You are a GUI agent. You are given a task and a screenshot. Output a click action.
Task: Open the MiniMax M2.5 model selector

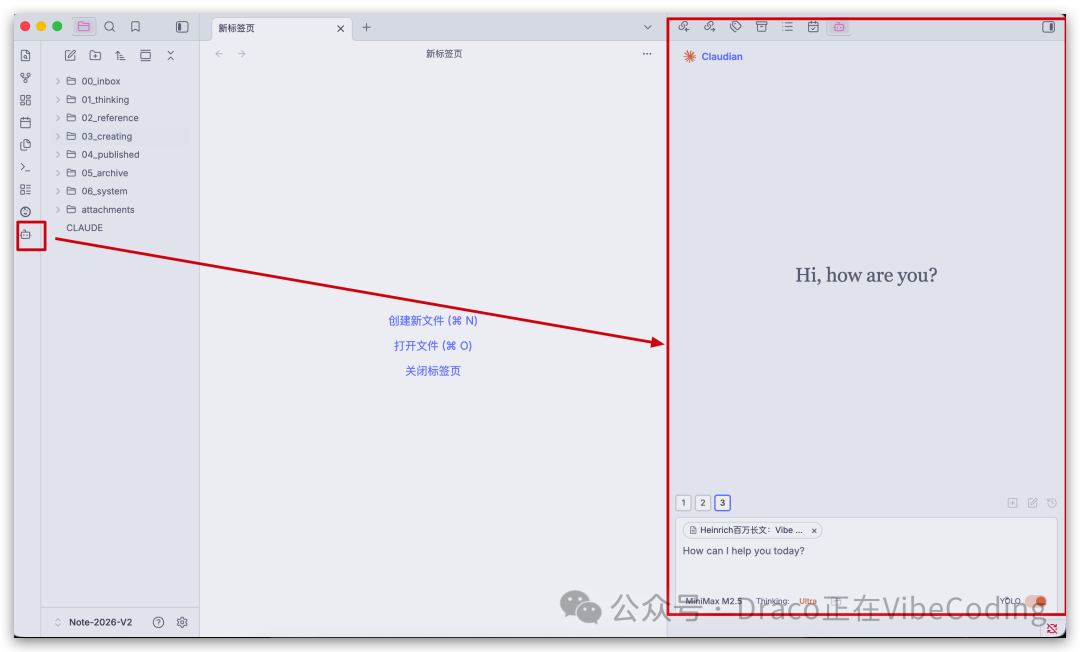[x=714, y=601]
